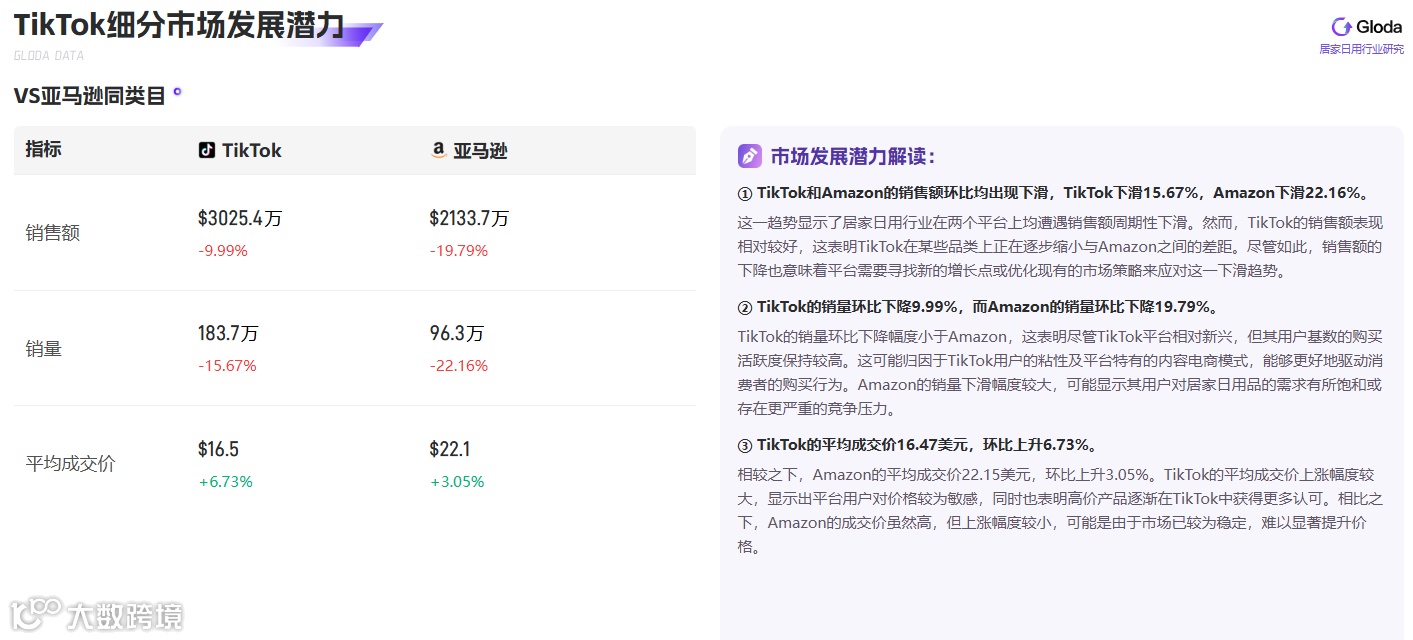Click the 销量 row label
This screenshot has width=1413, height=640.
pos(43,349)
